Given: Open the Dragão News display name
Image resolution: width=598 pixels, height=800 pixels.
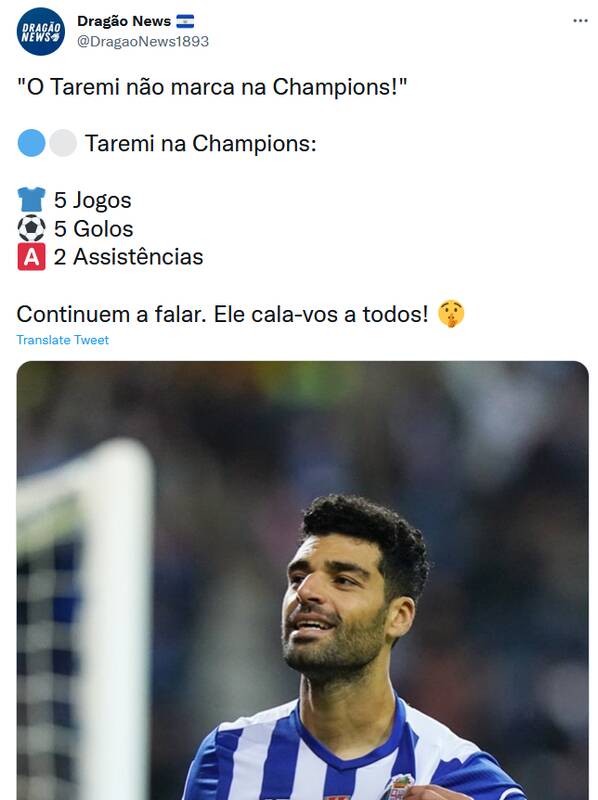Looking at the screenshot, I should pyautogui.click(x=124, y=21).
